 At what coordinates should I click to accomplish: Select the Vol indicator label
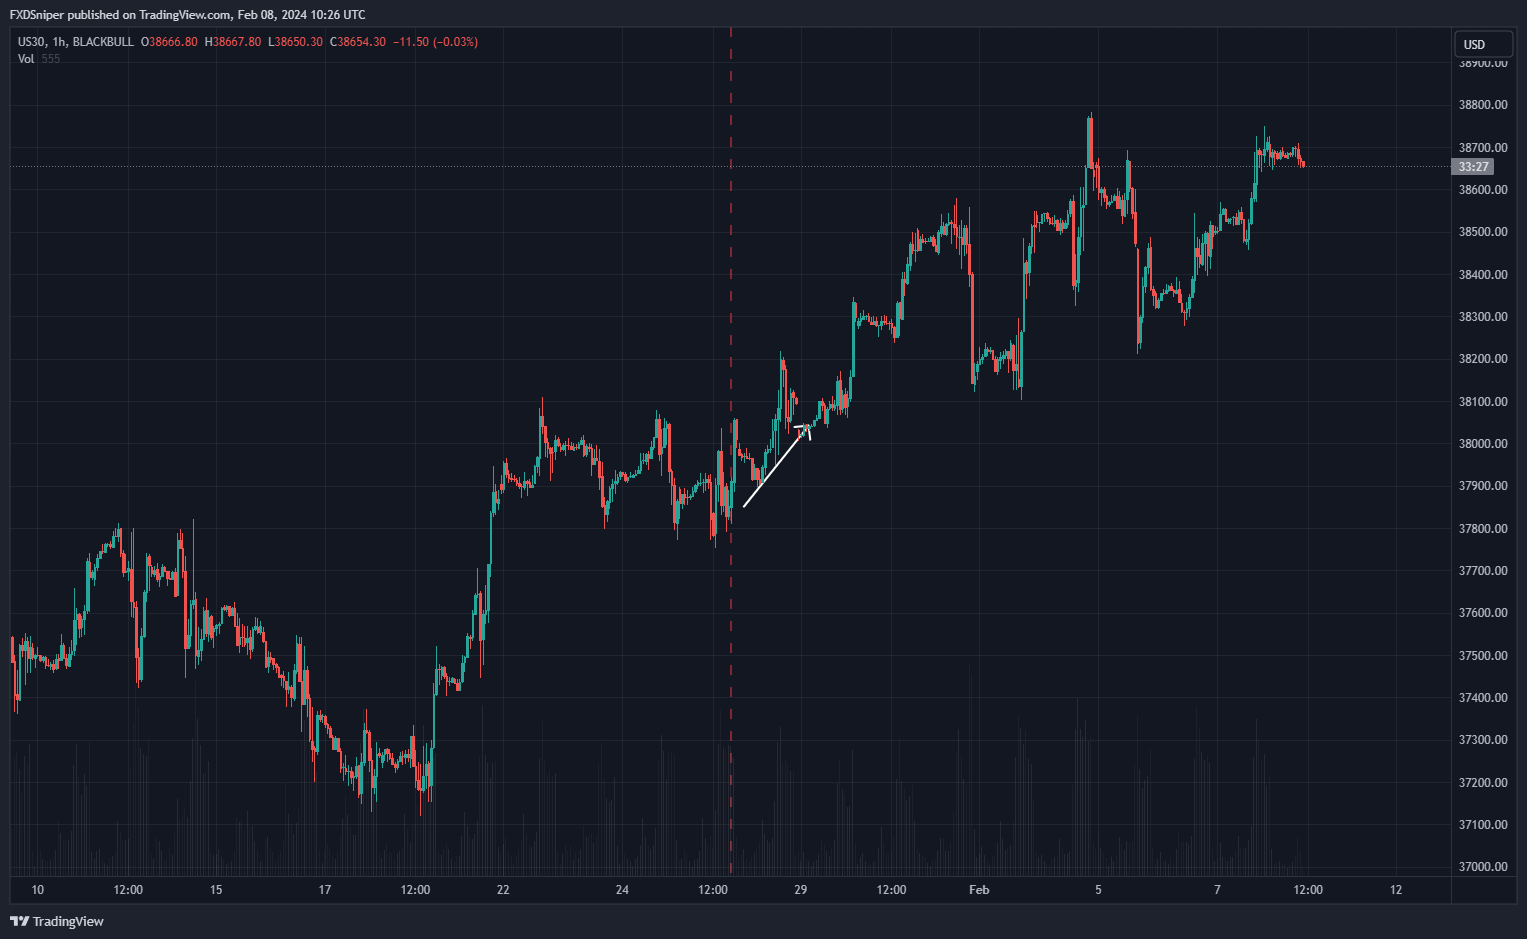click(26, 59)
